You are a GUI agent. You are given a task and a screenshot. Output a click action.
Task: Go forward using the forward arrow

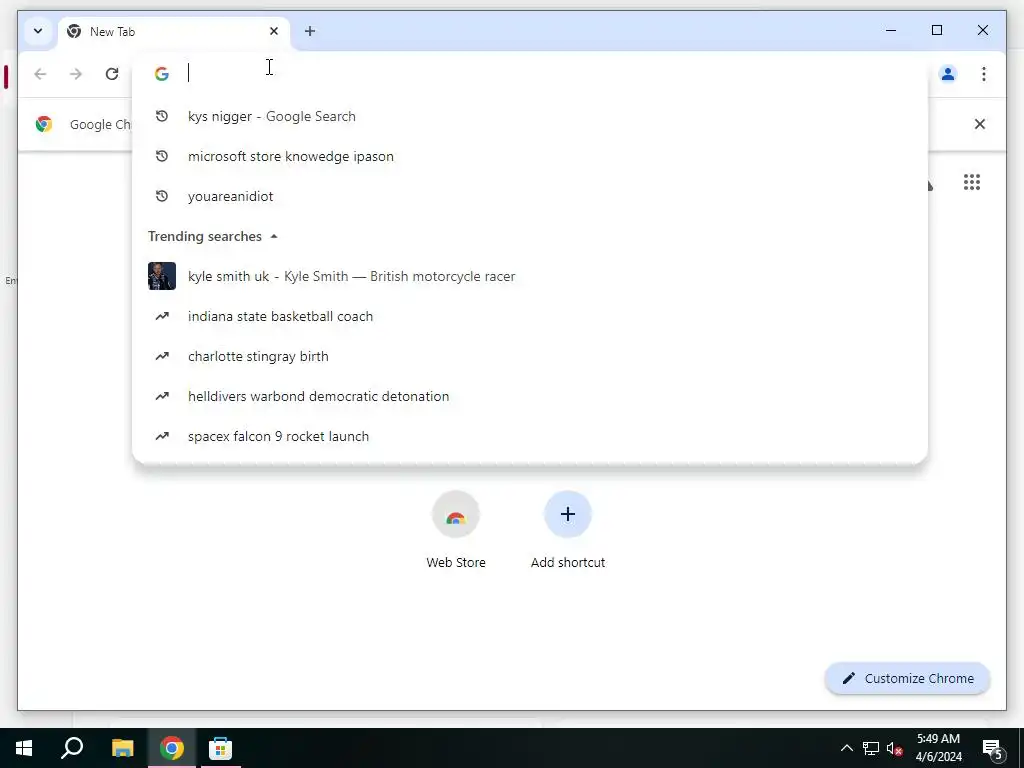coord(76,74)
